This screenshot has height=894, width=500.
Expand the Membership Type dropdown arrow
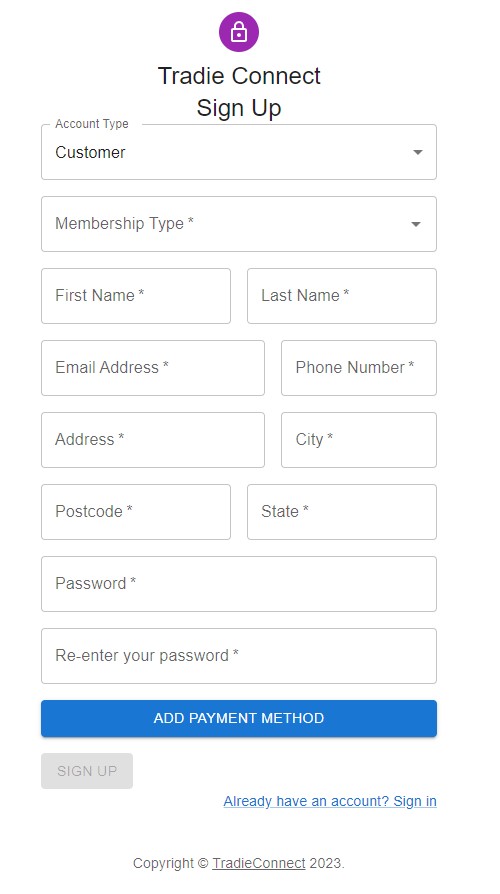416,224
